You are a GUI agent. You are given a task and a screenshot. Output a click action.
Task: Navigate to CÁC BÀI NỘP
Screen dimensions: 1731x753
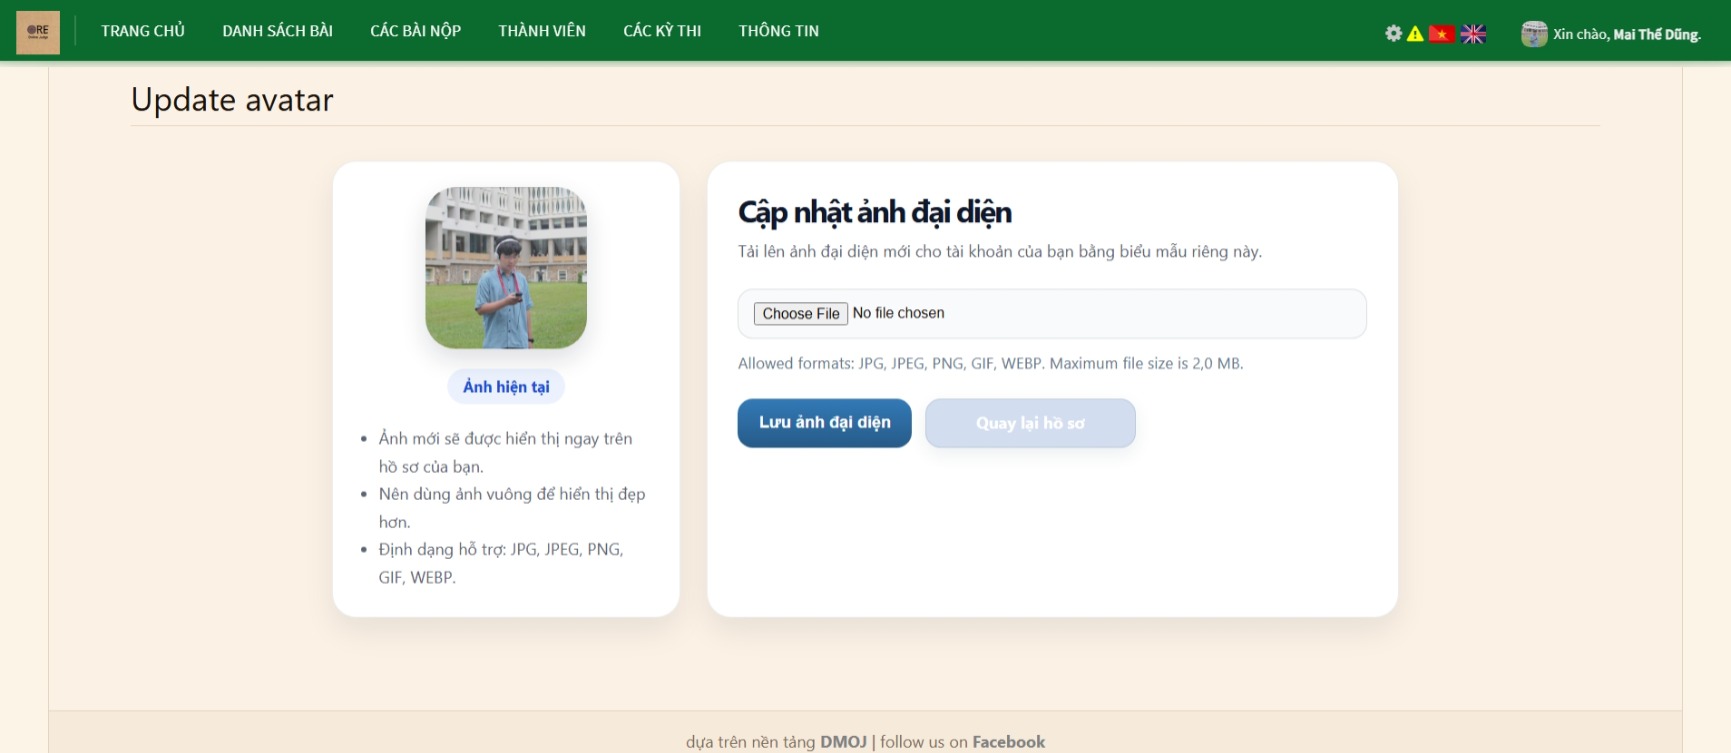[x=415, y=31]
